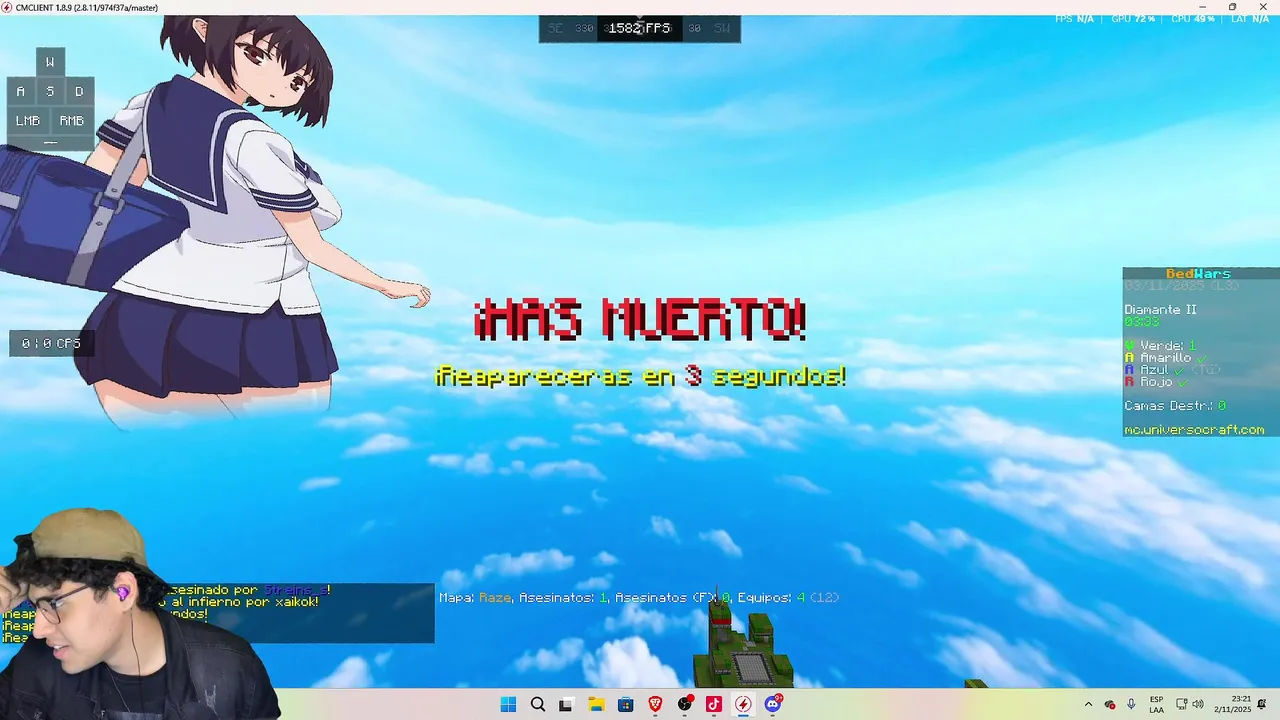Click the ¡HAS MUERTO! death title
This screenshot has height=720, width=1280.
pyautogui.click(x=640, y=320)
